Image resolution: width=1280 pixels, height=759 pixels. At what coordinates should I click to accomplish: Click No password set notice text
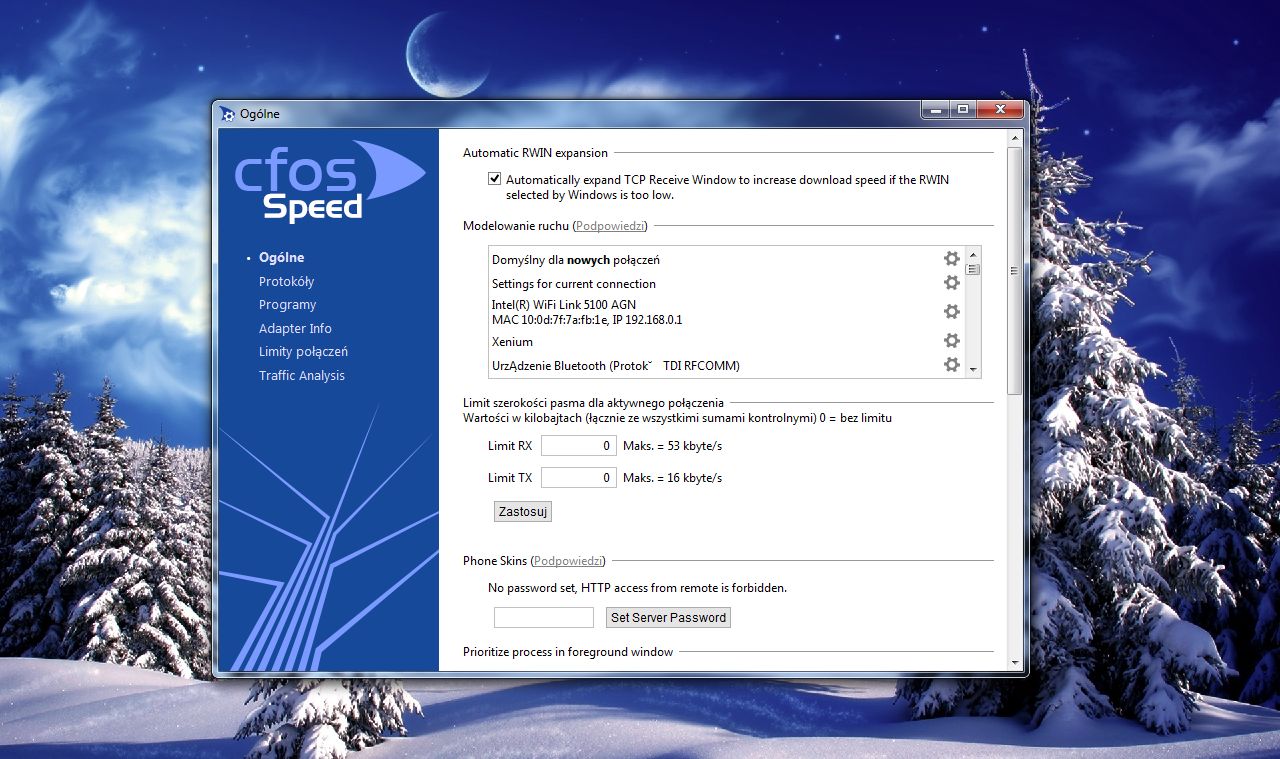pyautogui.click(x=637, y=587)
